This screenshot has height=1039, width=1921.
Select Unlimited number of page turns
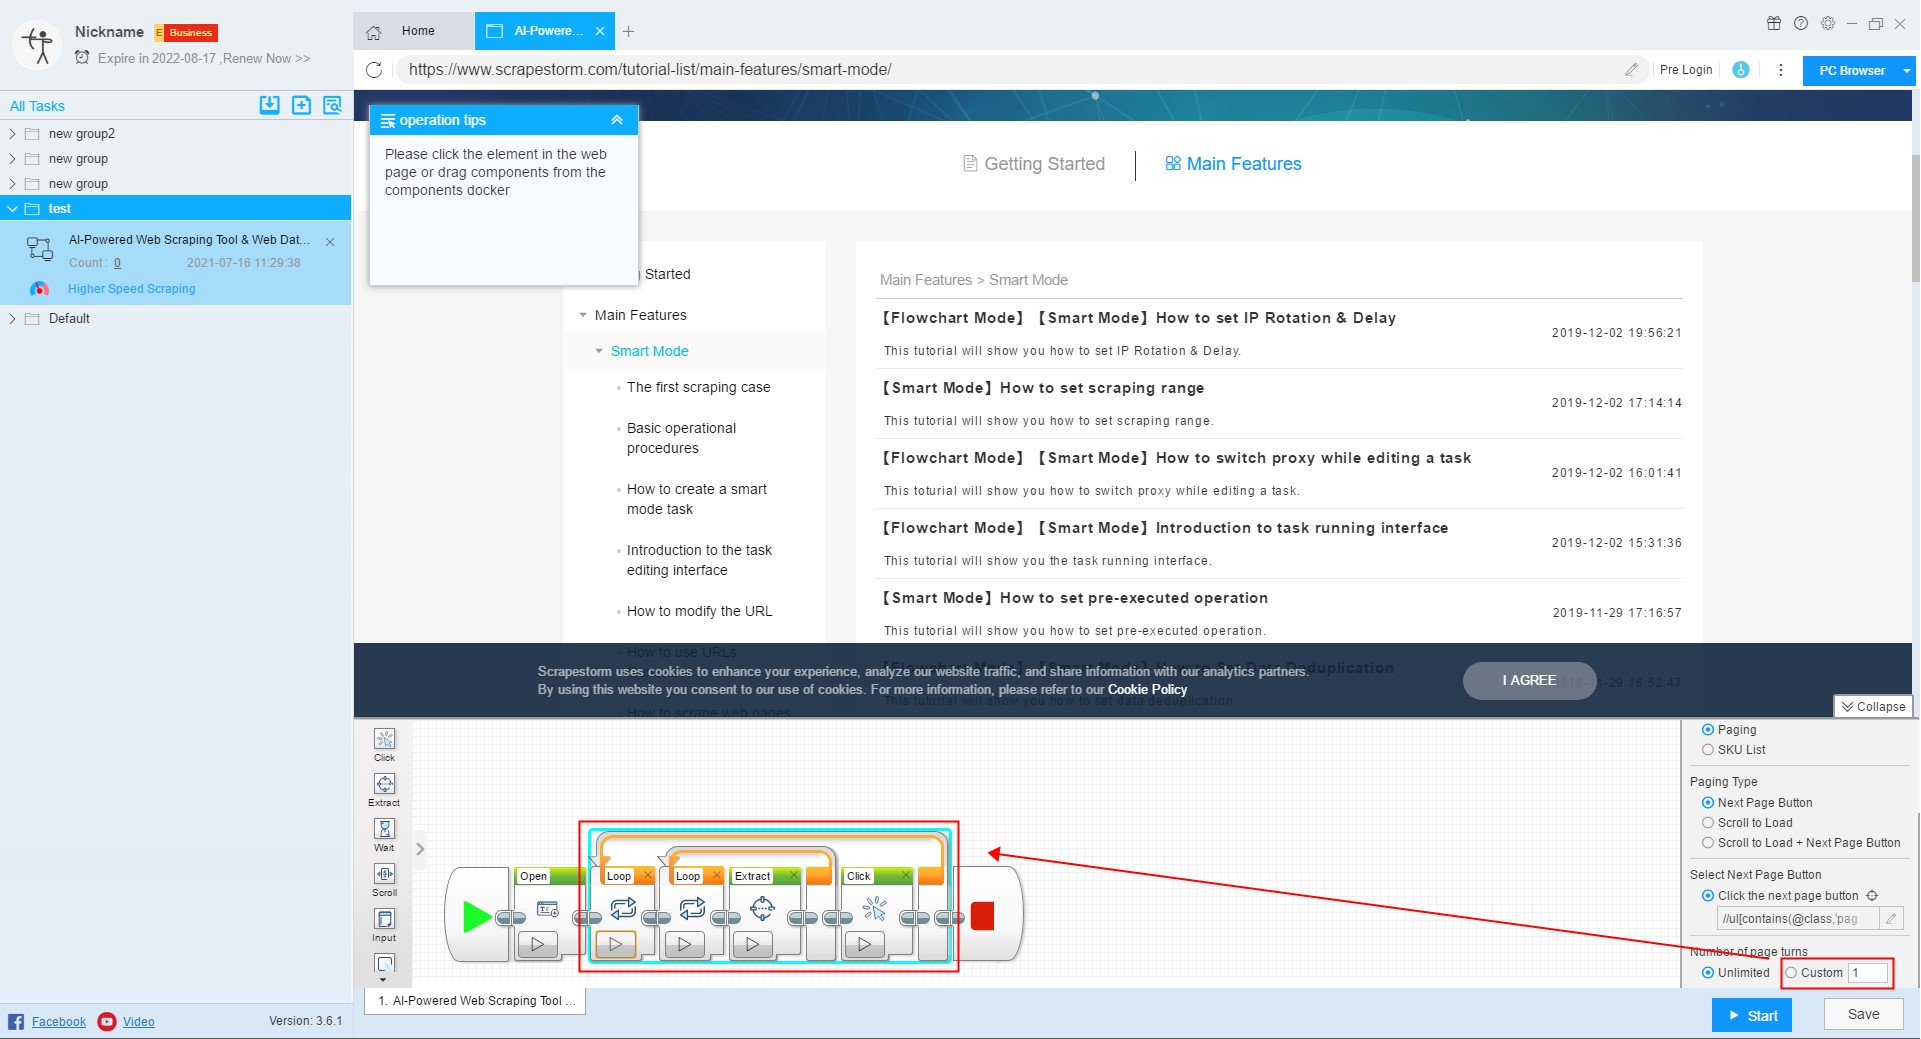click(1708, 973)
